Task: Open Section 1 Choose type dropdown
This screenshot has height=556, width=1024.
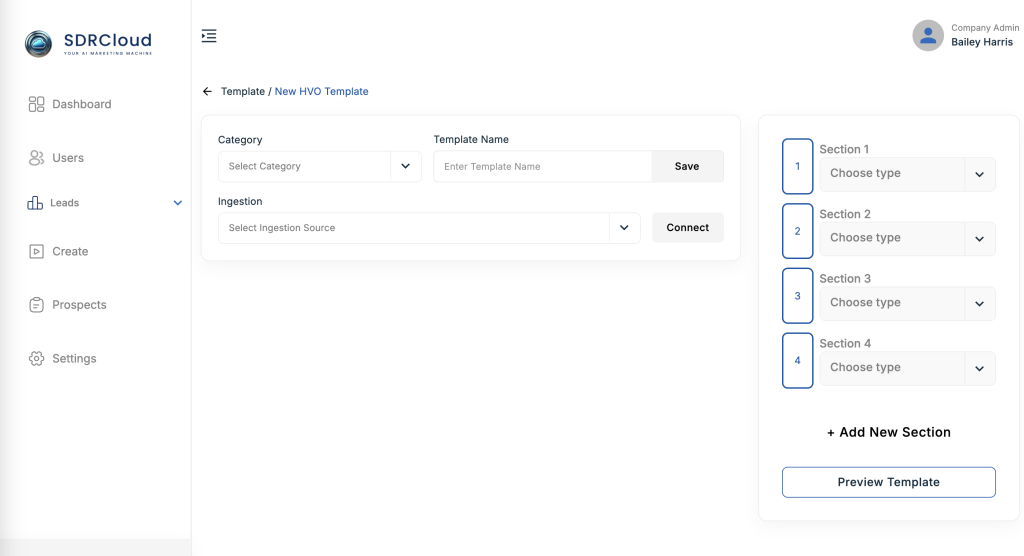Action: [906, 174]
